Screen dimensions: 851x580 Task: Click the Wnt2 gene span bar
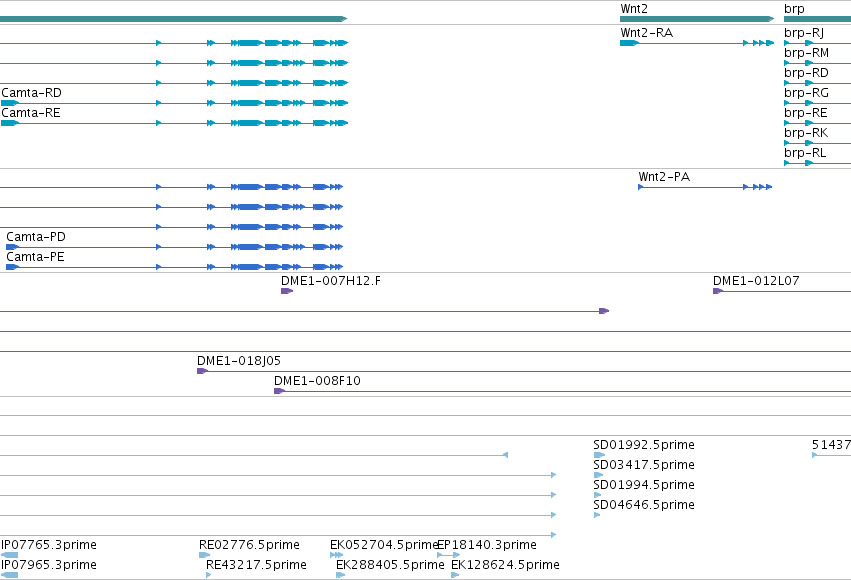tap(697, 19)
